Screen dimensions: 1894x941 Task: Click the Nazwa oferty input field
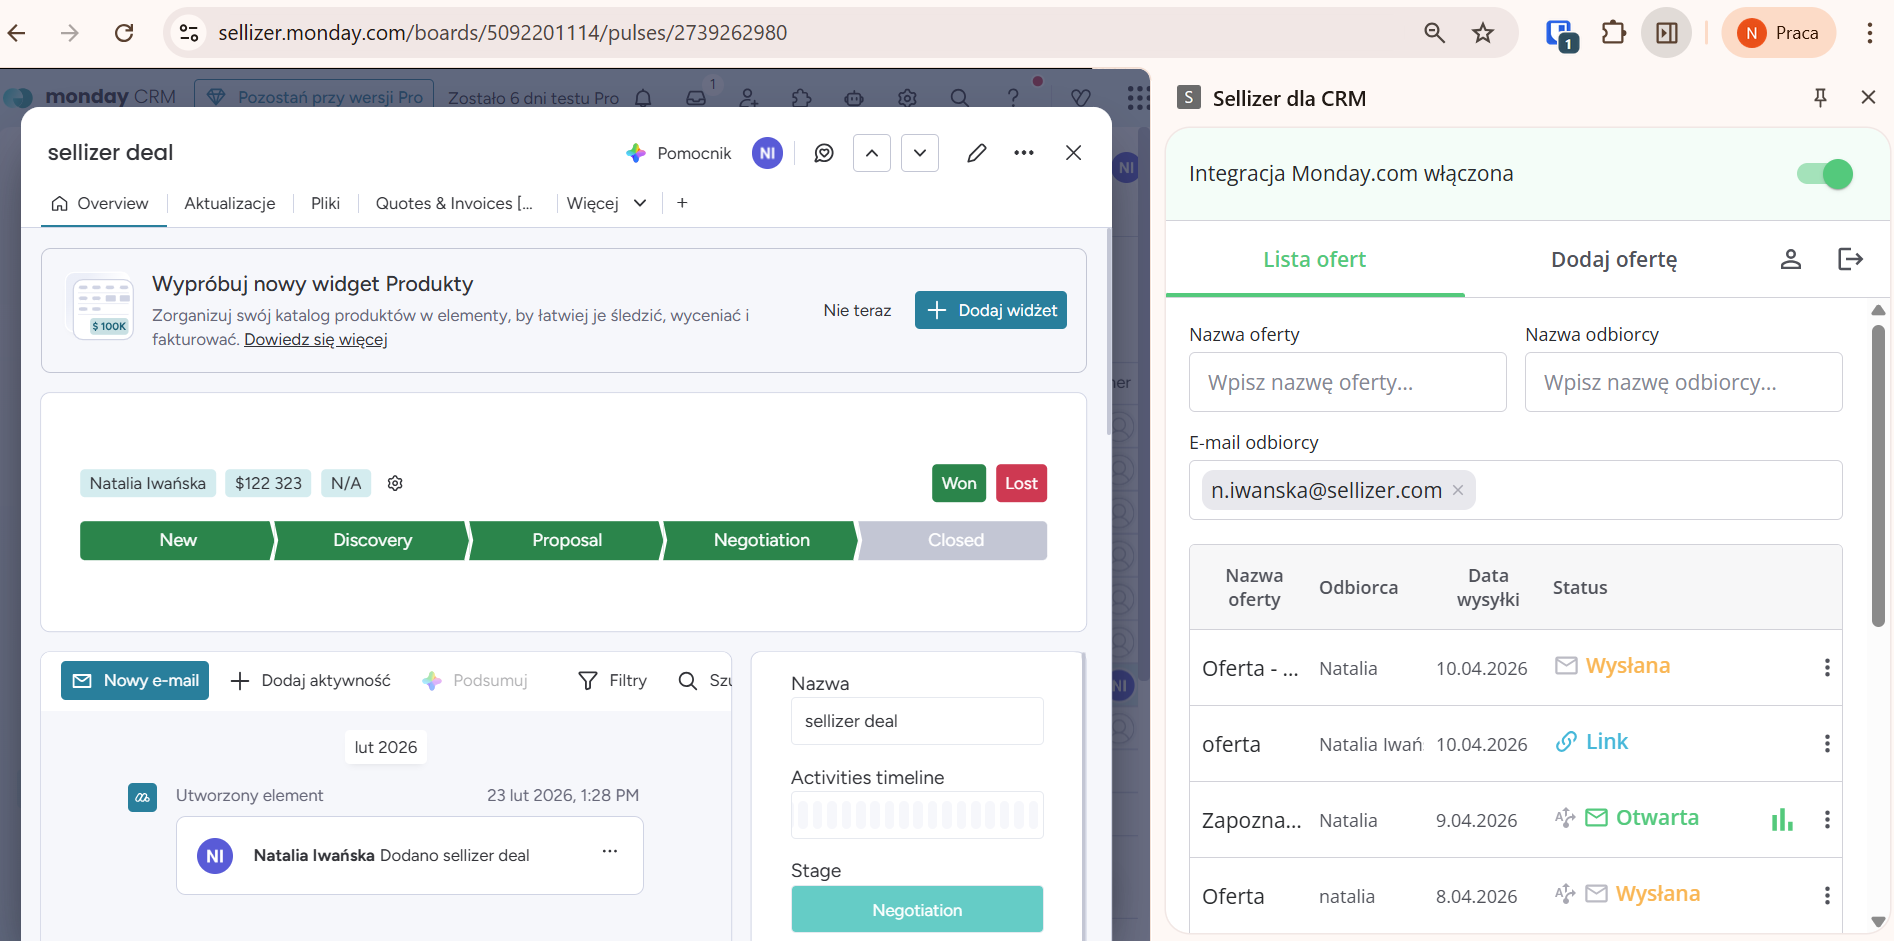(x=1346, y=383)
